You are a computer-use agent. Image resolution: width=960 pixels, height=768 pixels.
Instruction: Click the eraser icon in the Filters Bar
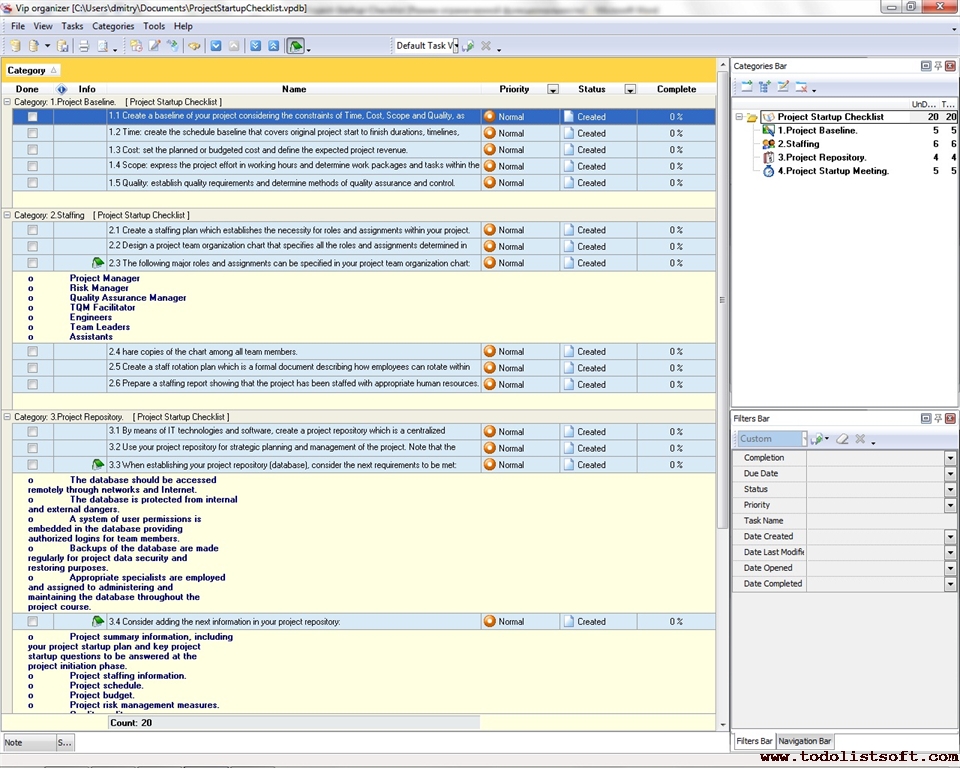[x=842, y=439]
